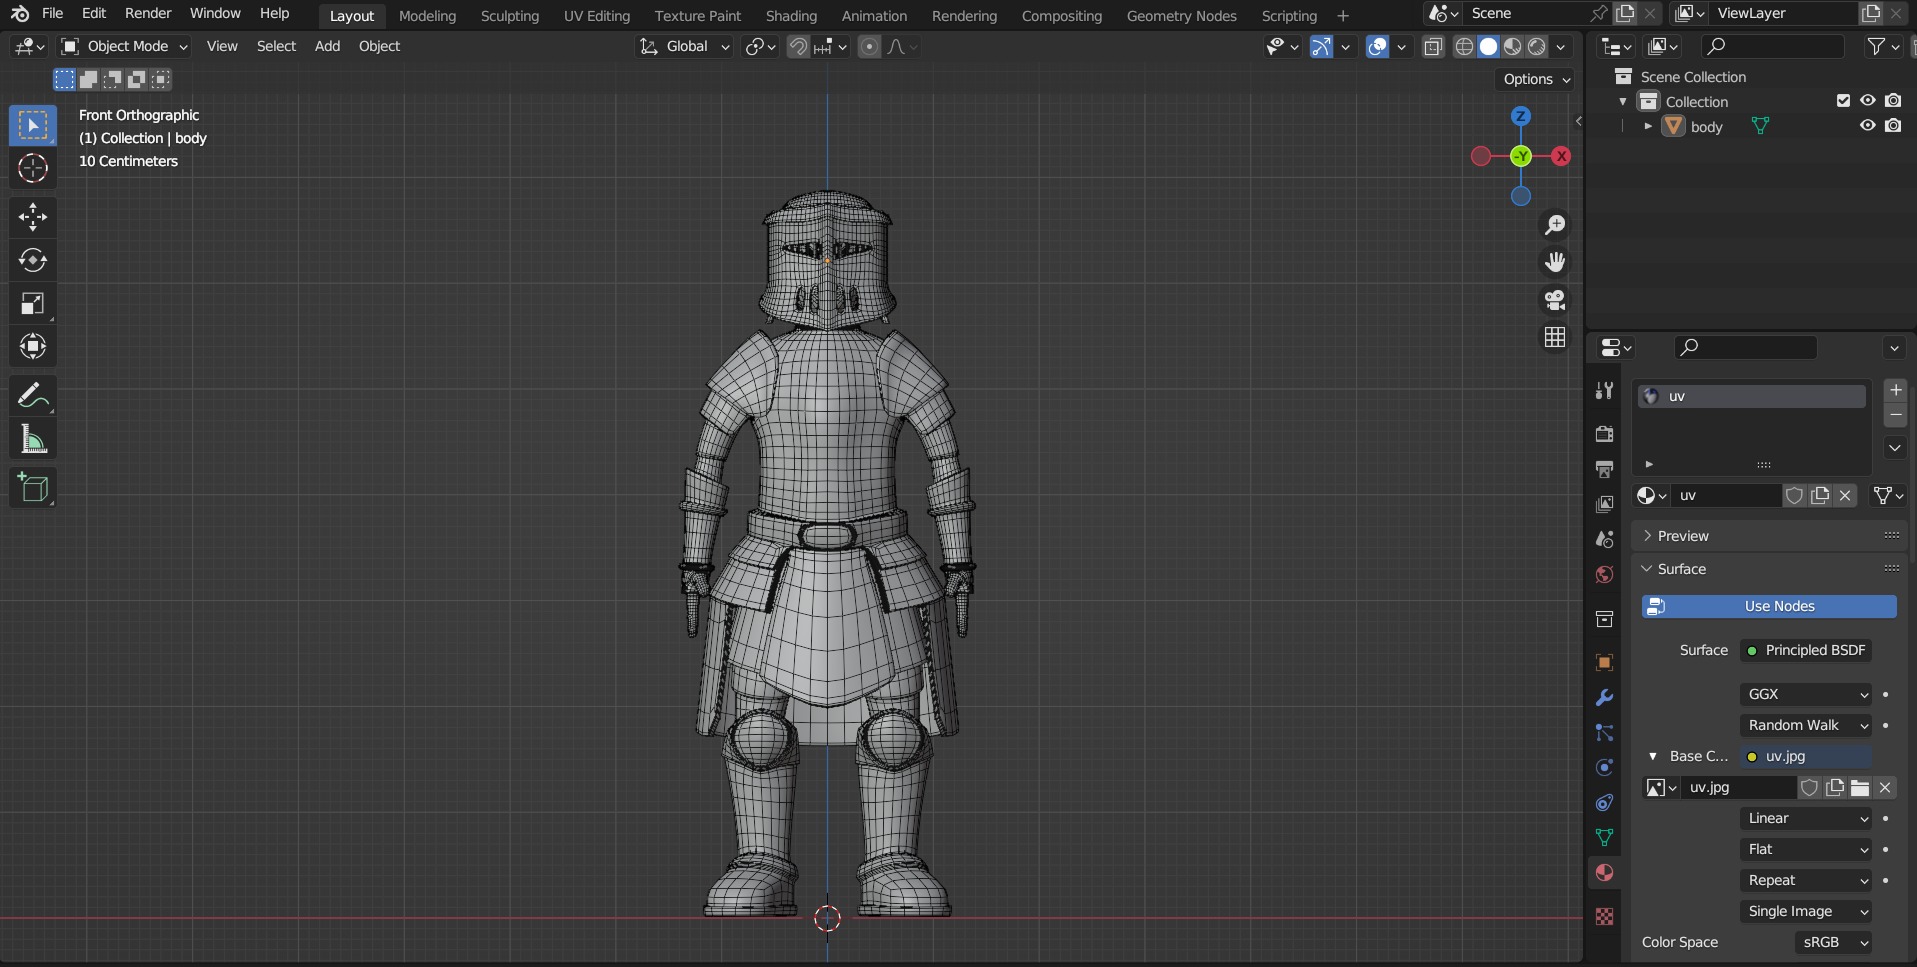Switch to the Shading workspace tab

(x=791, y=16)
